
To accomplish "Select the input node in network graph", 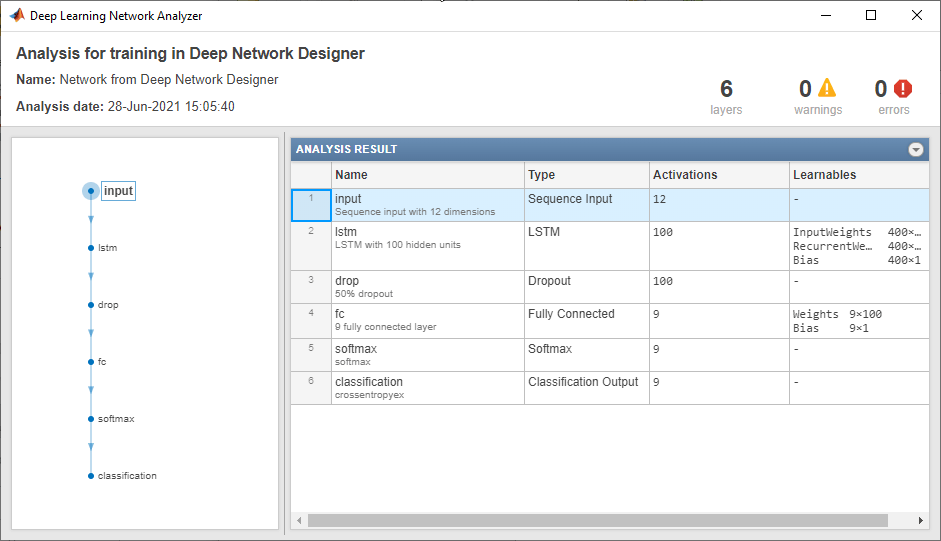I will point(91,190).
